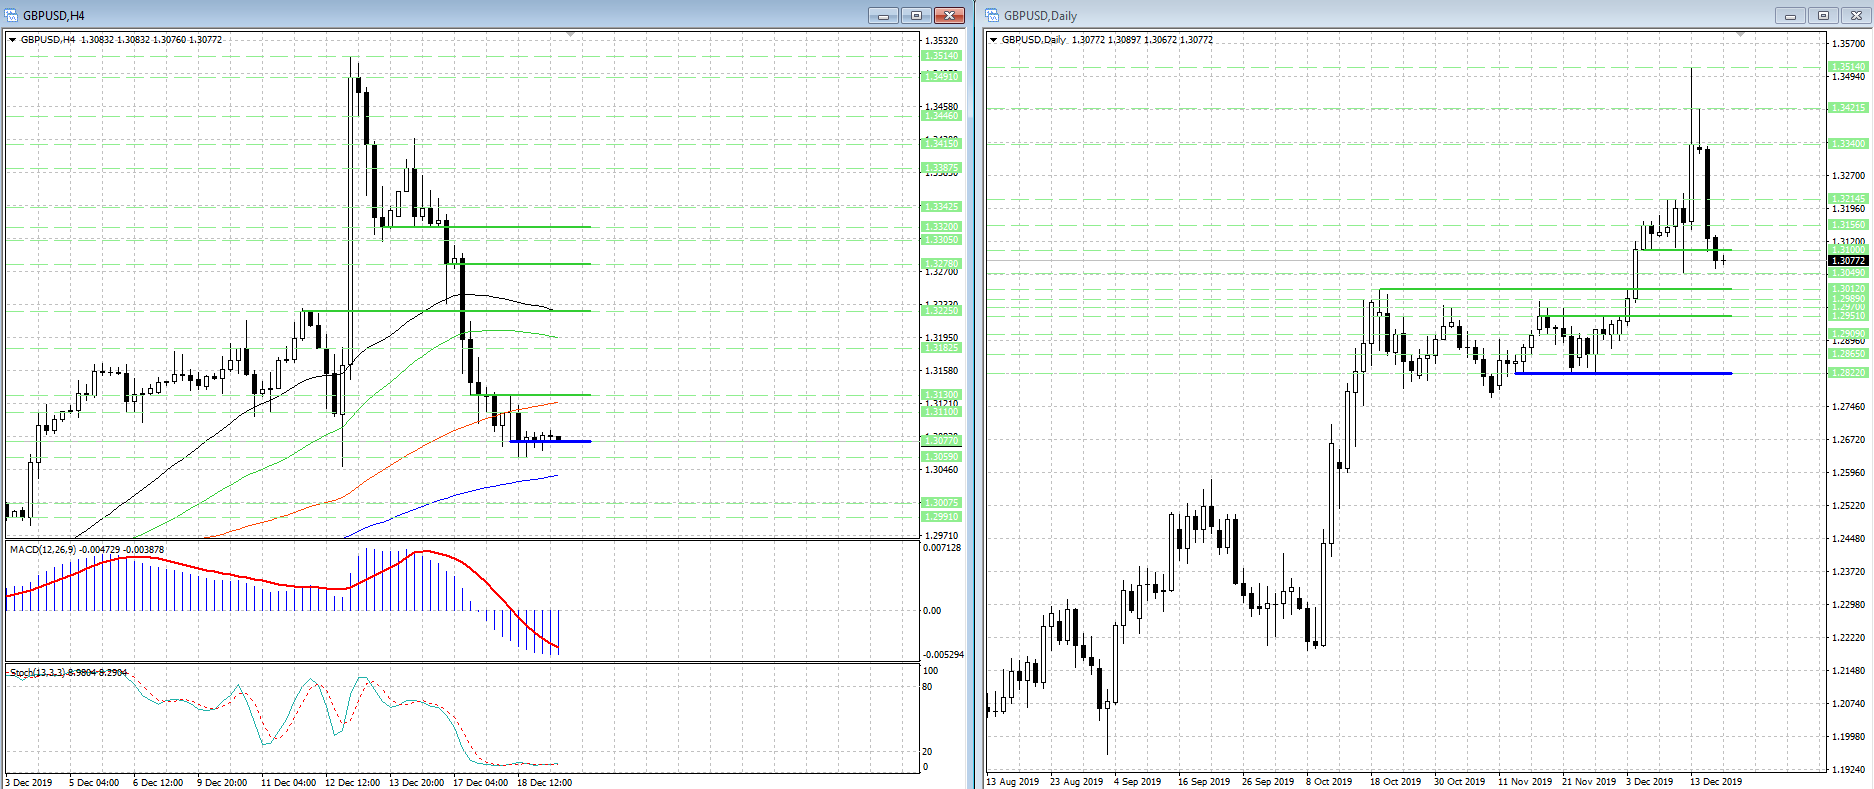The width and height of the screenshot is (1874, 789).
Task: Activate the GBPUSD,H4 title bar
Action: pyautogui.click(x=440, y=15)
